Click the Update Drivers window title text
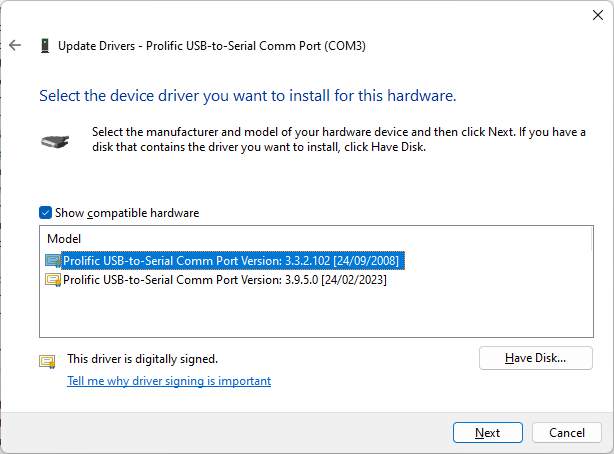The width and height of the screenshot is (614, 454). pos(212,46)
